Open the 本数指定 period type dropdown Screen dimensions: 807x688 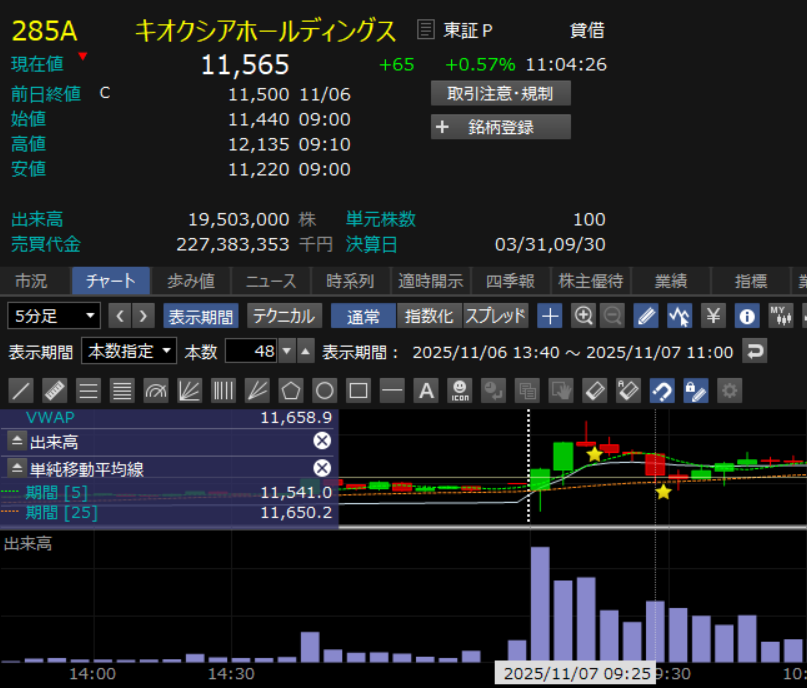tap(130, 352)
